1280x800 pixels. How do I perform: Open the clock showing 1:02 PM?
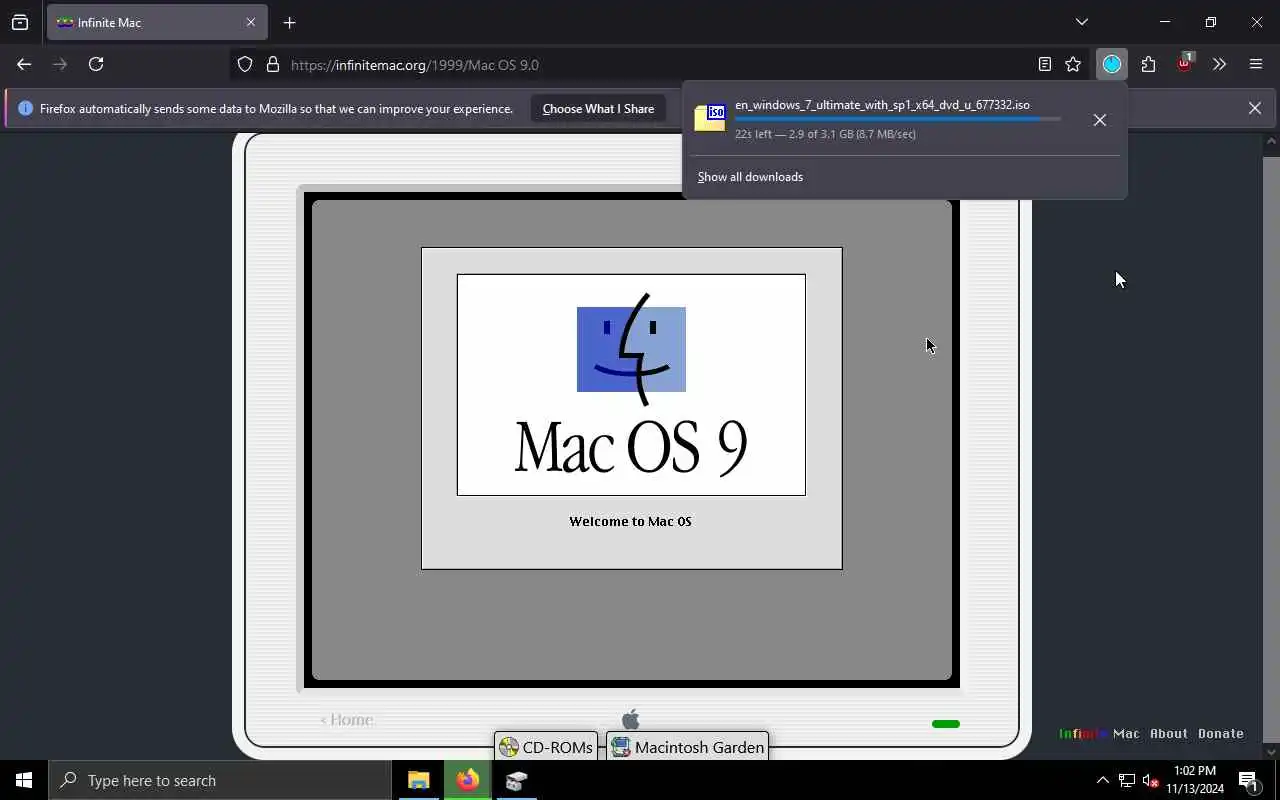pos(1194,780)
